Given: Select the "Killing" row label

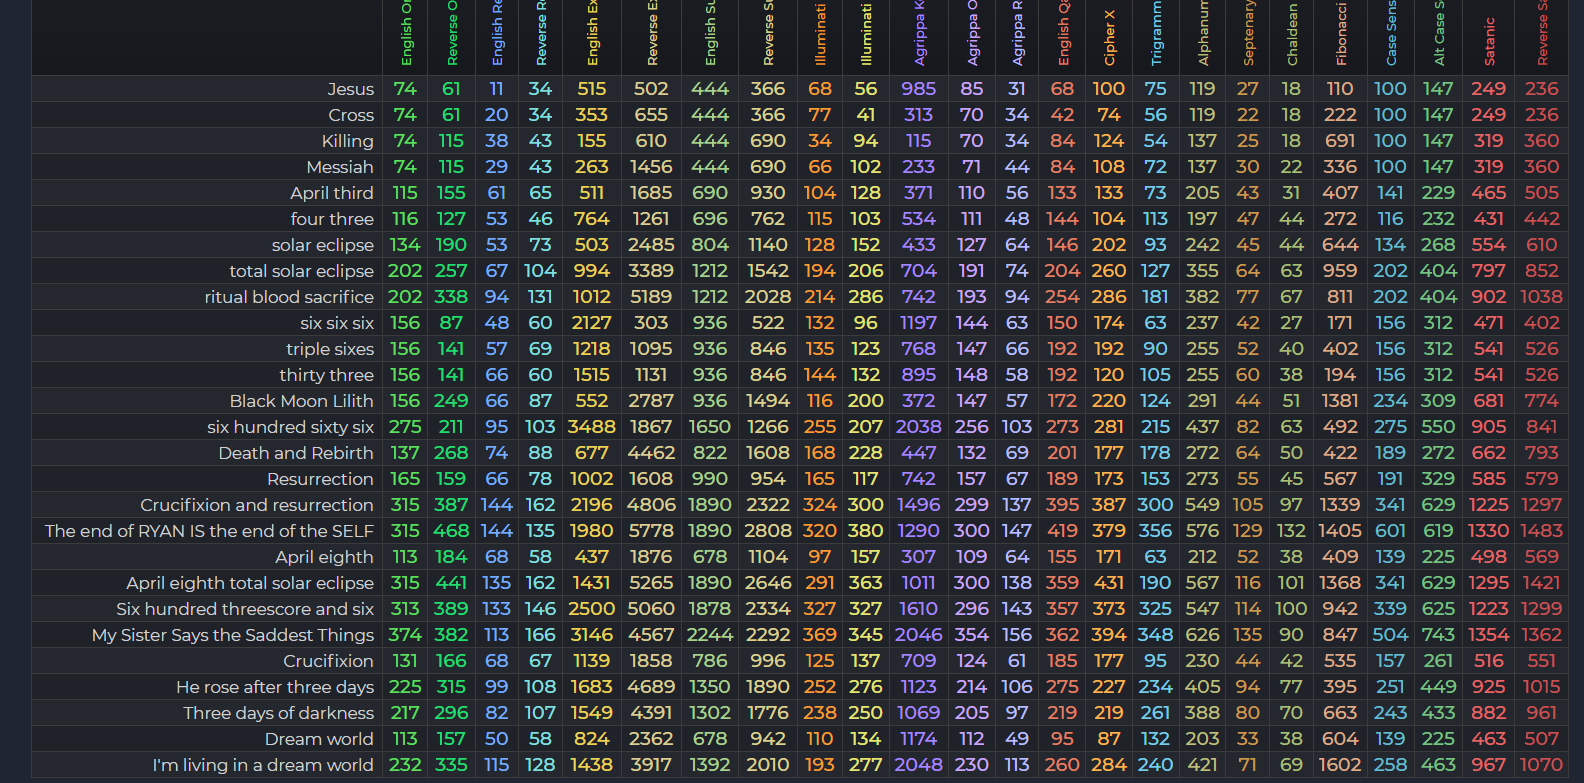Looking at the screenshot, I should tap(347, 141).
